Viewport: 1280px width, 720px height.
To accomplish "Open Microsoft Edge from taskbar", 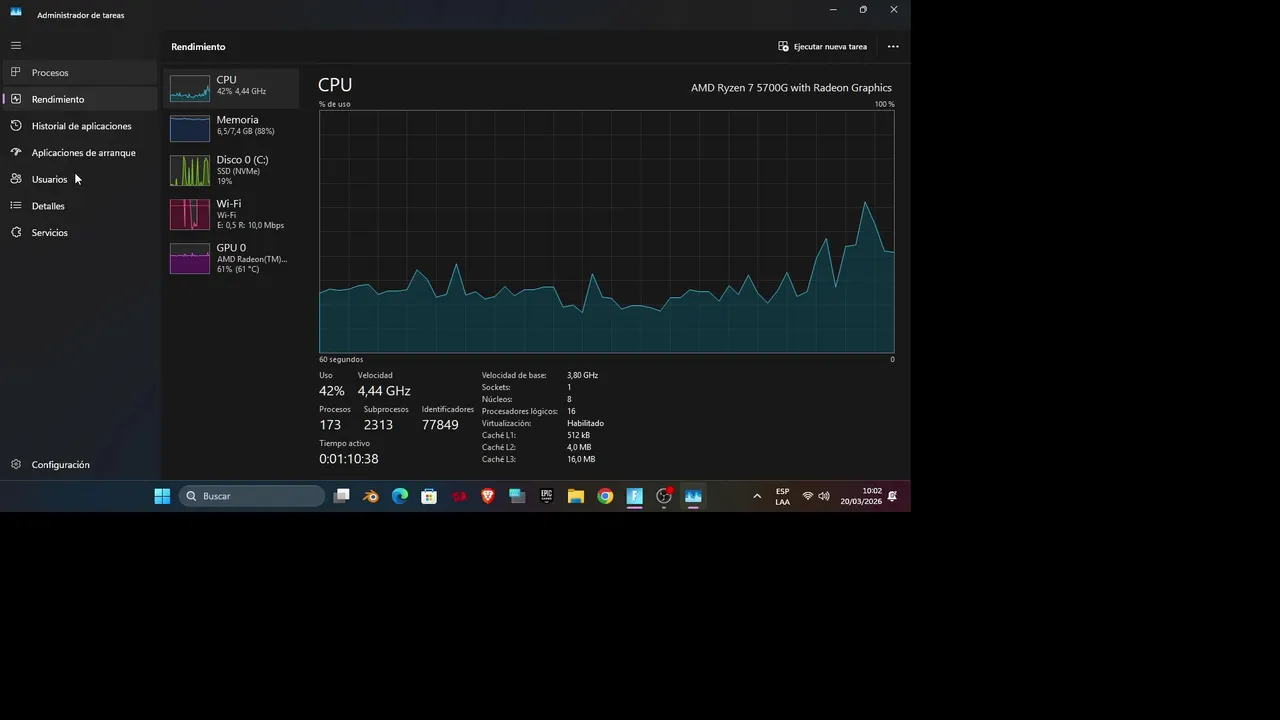I will 400,496.
